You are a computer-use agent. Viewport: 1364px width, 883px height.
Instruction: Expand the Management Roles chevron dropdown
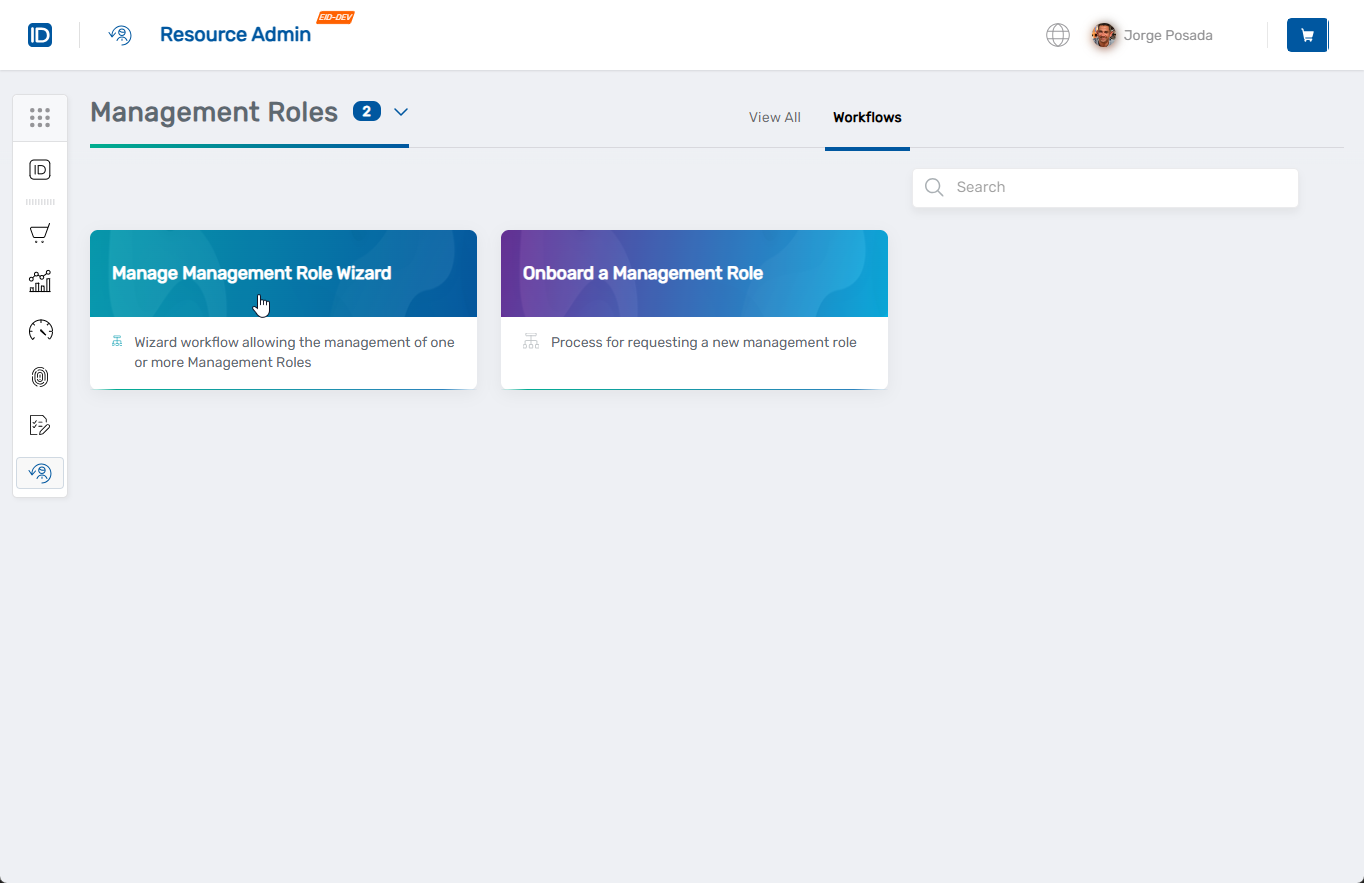pyautogui.click(x=401, y=113)
